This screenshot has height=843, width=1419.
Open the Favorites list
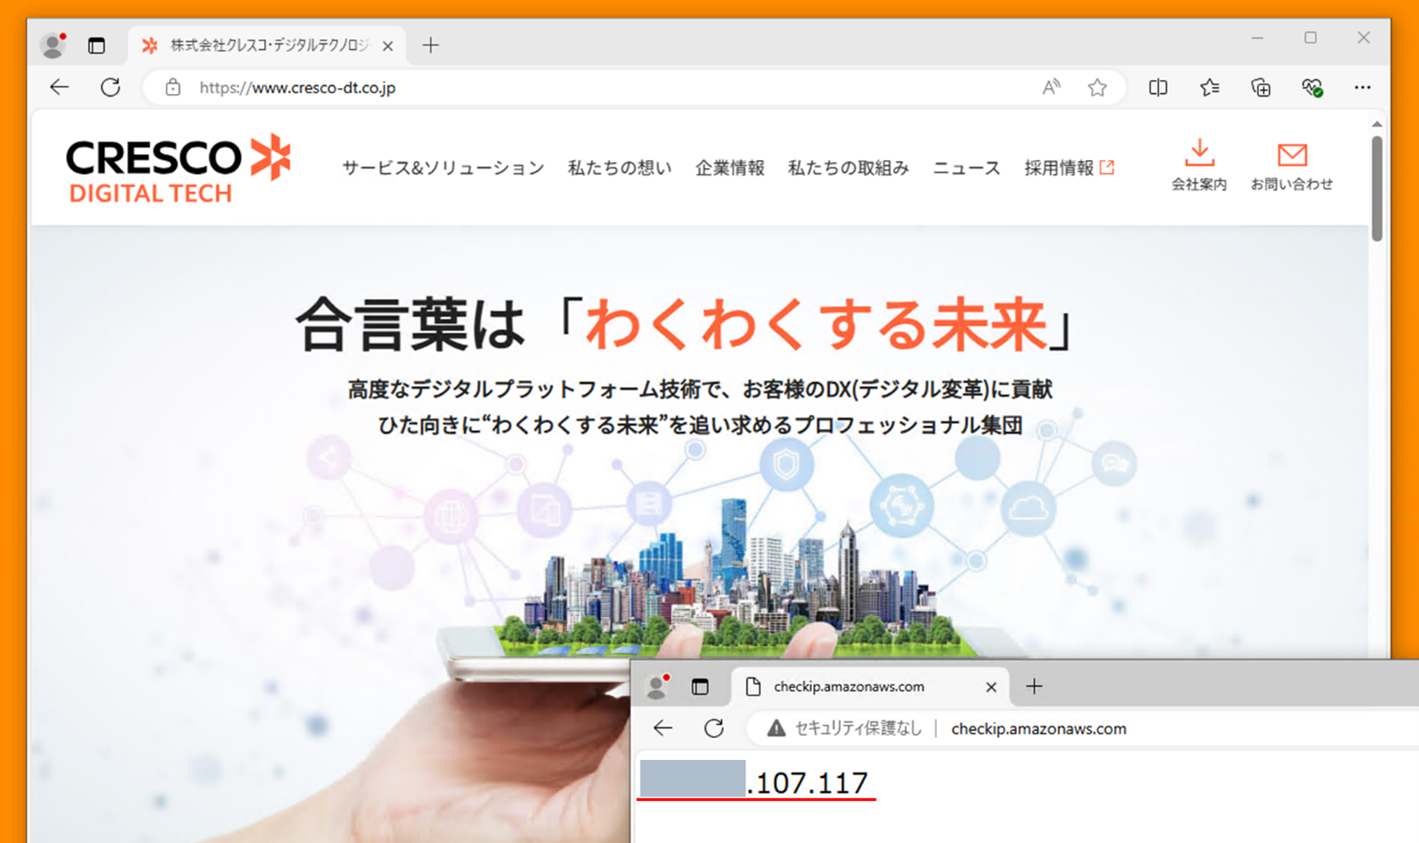click(x=1209, y=87)
